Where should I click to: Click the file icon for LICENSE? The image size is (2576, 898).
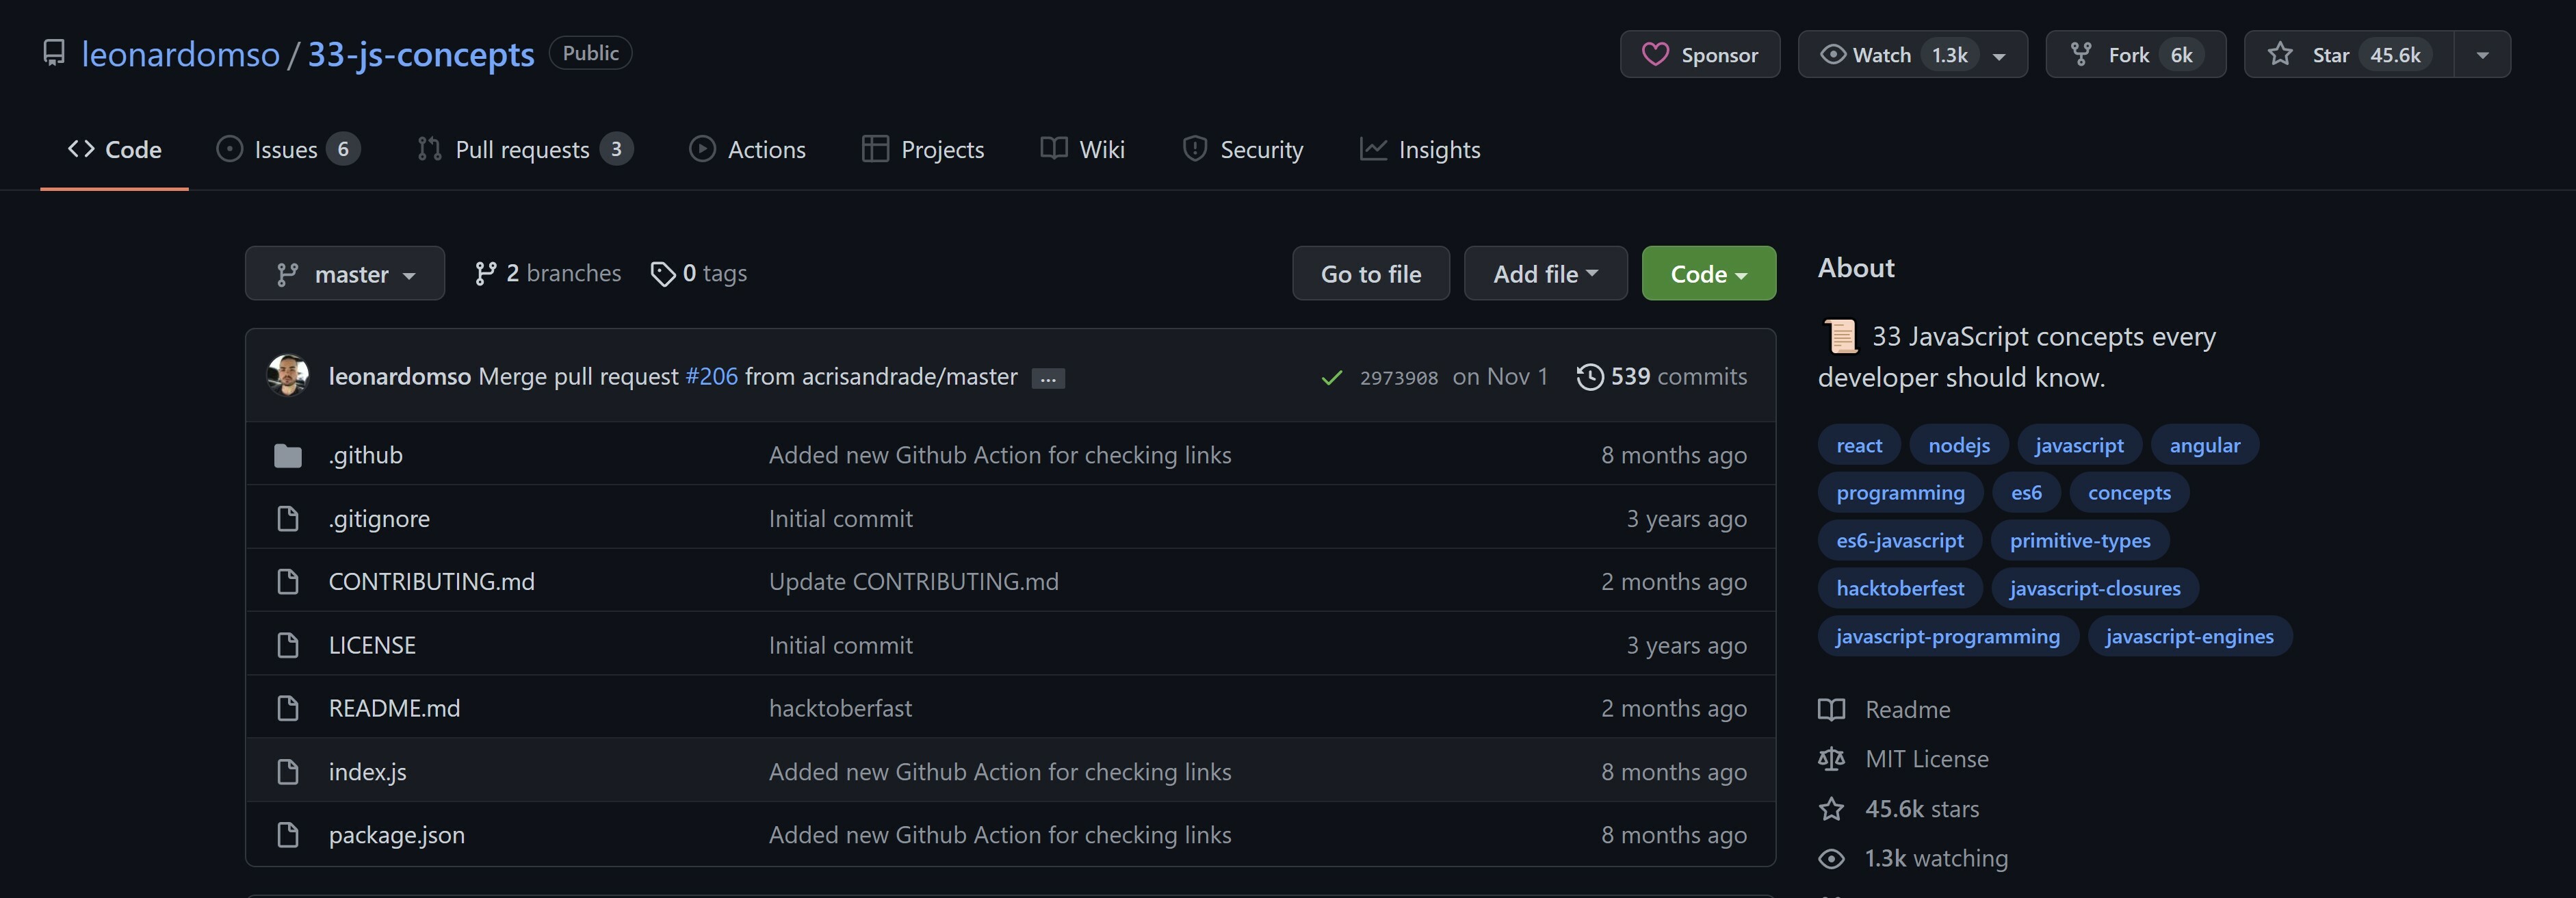click(288, 645)
